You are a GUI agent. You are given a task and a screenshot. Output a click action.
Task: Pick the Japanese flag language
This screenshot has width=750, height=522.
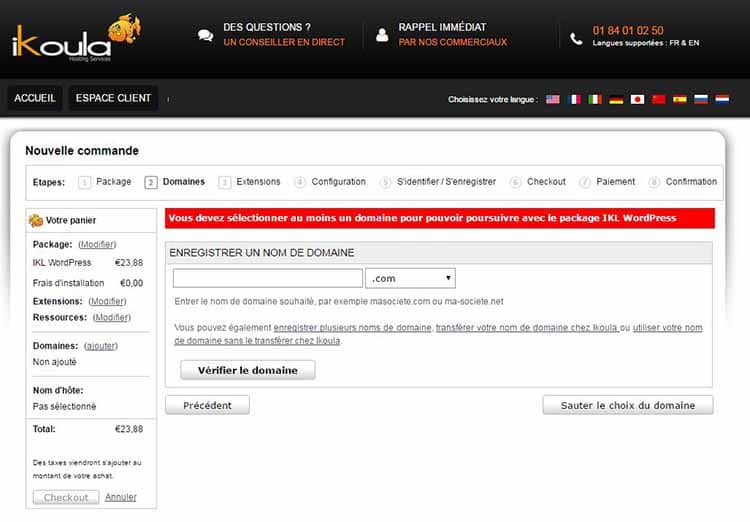[637, 100]
